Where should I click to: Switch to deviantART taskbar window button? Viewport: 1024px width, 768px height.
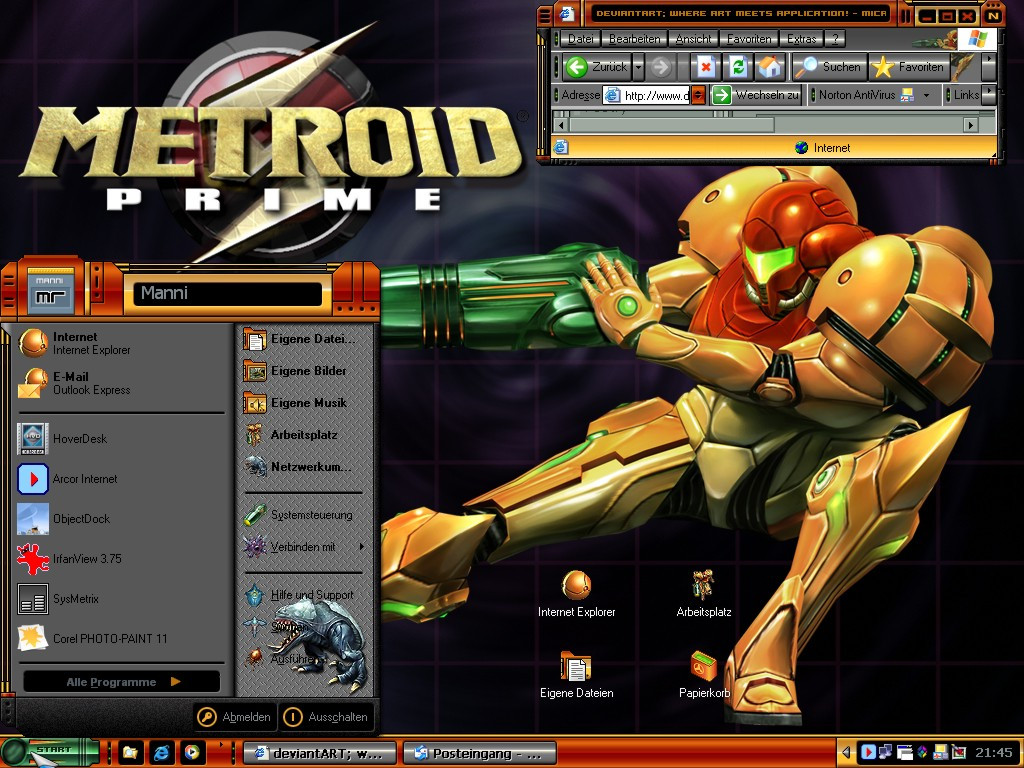pos(320,754)
